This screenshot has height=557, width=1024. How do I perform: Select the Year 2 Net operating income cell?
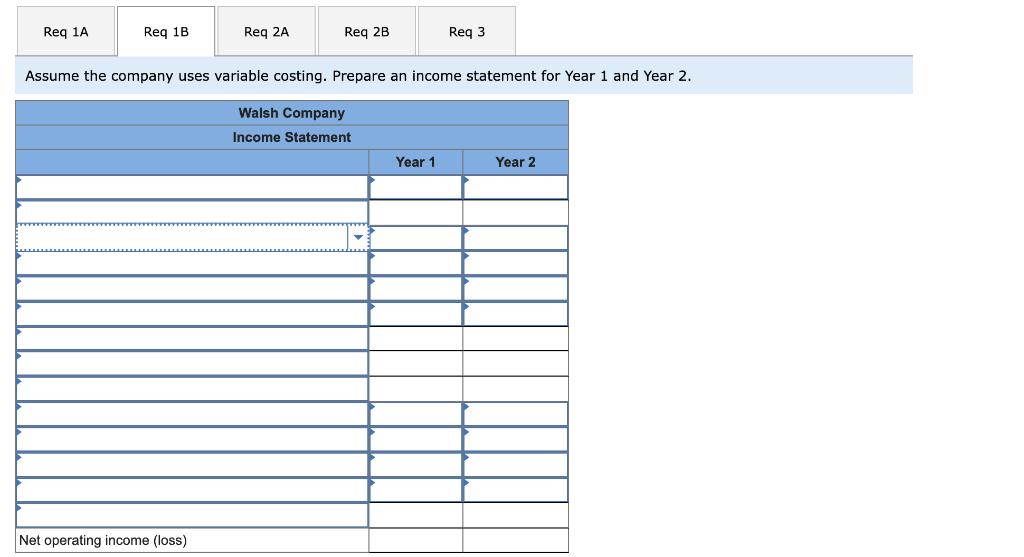point(516,541)
